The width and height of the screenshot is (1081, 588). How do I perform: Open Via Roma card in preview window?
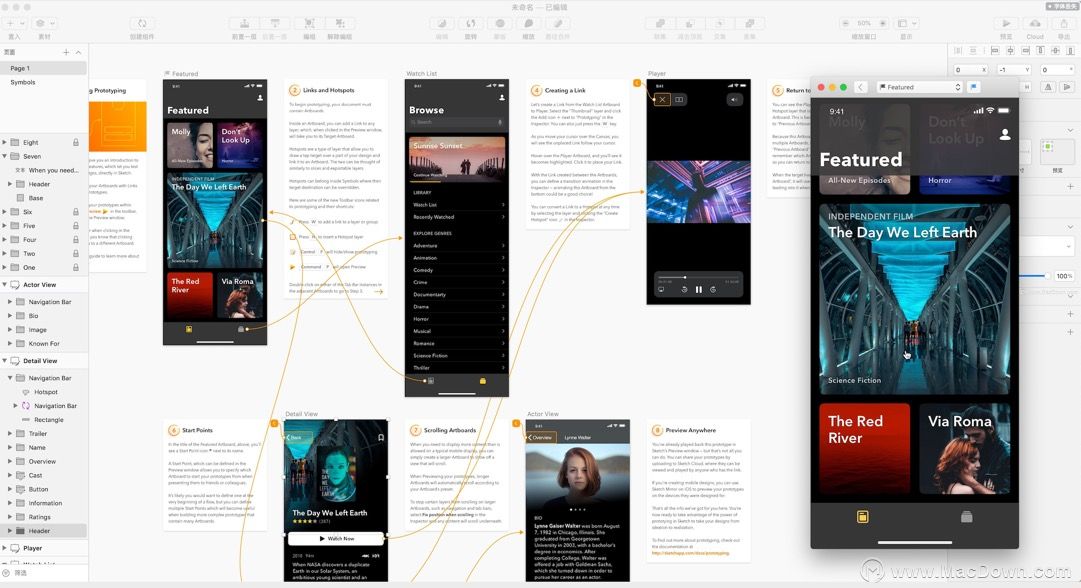[x=964, y=449]
